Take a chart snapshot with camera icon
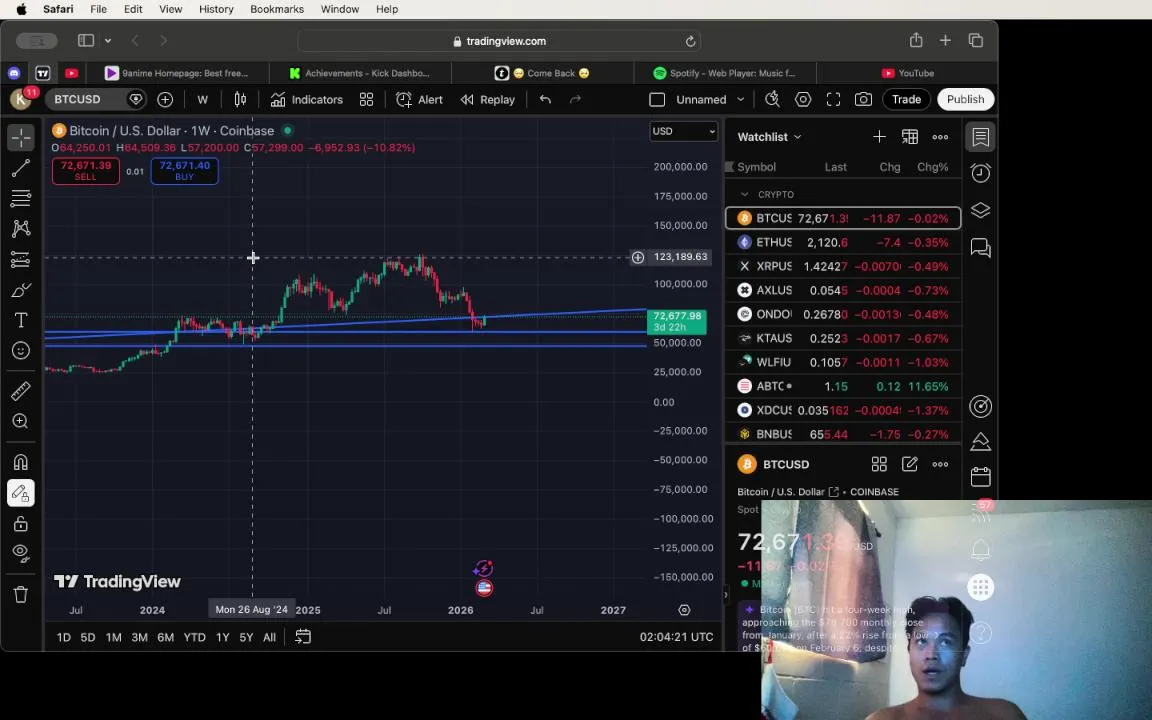 tap(863, 99)
